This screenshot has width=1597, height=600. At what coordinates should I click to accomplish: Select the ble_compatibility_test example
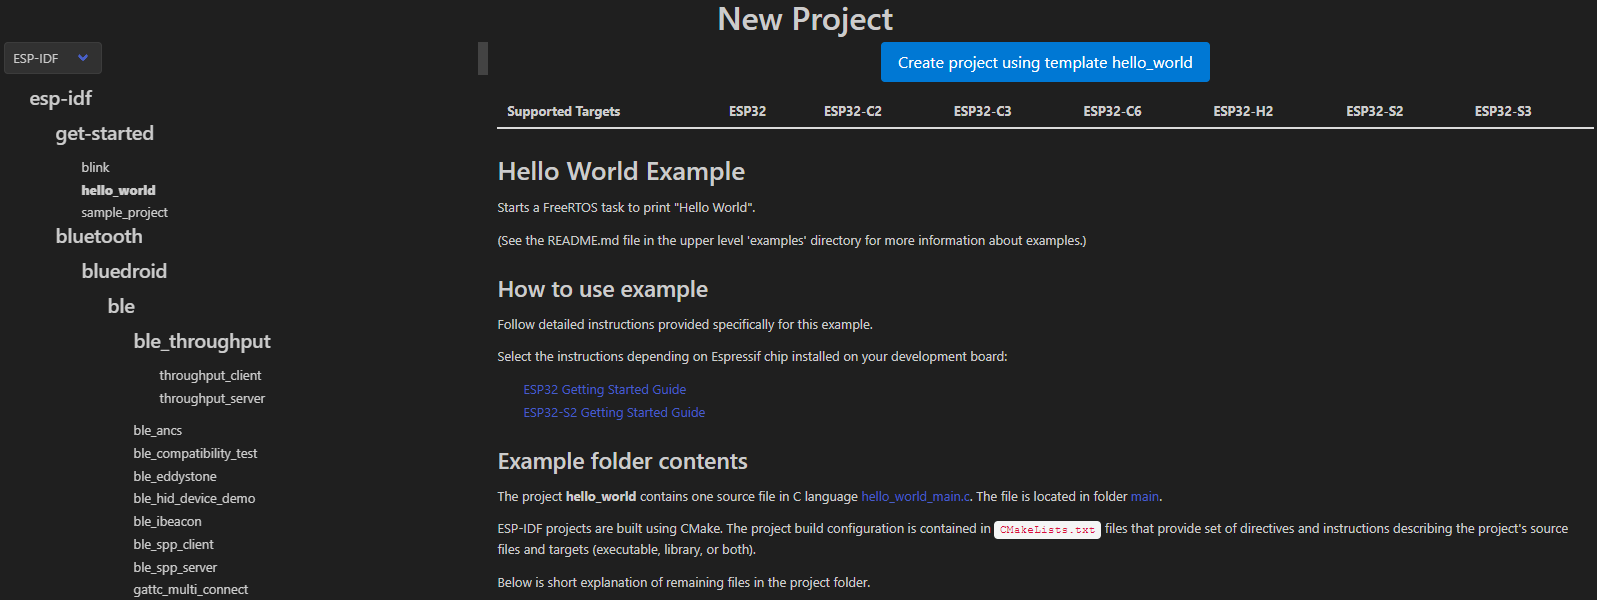point(195,453)
